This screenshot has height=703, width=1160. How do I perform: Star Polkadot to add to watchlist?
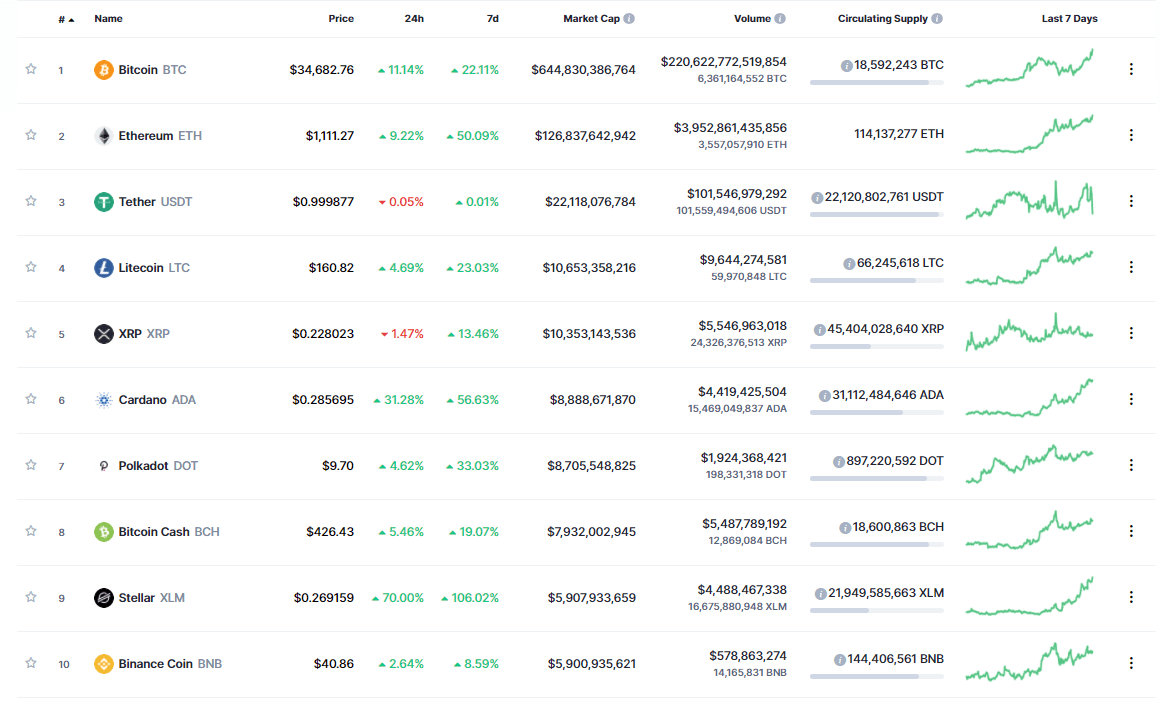(x=31, y=465)
